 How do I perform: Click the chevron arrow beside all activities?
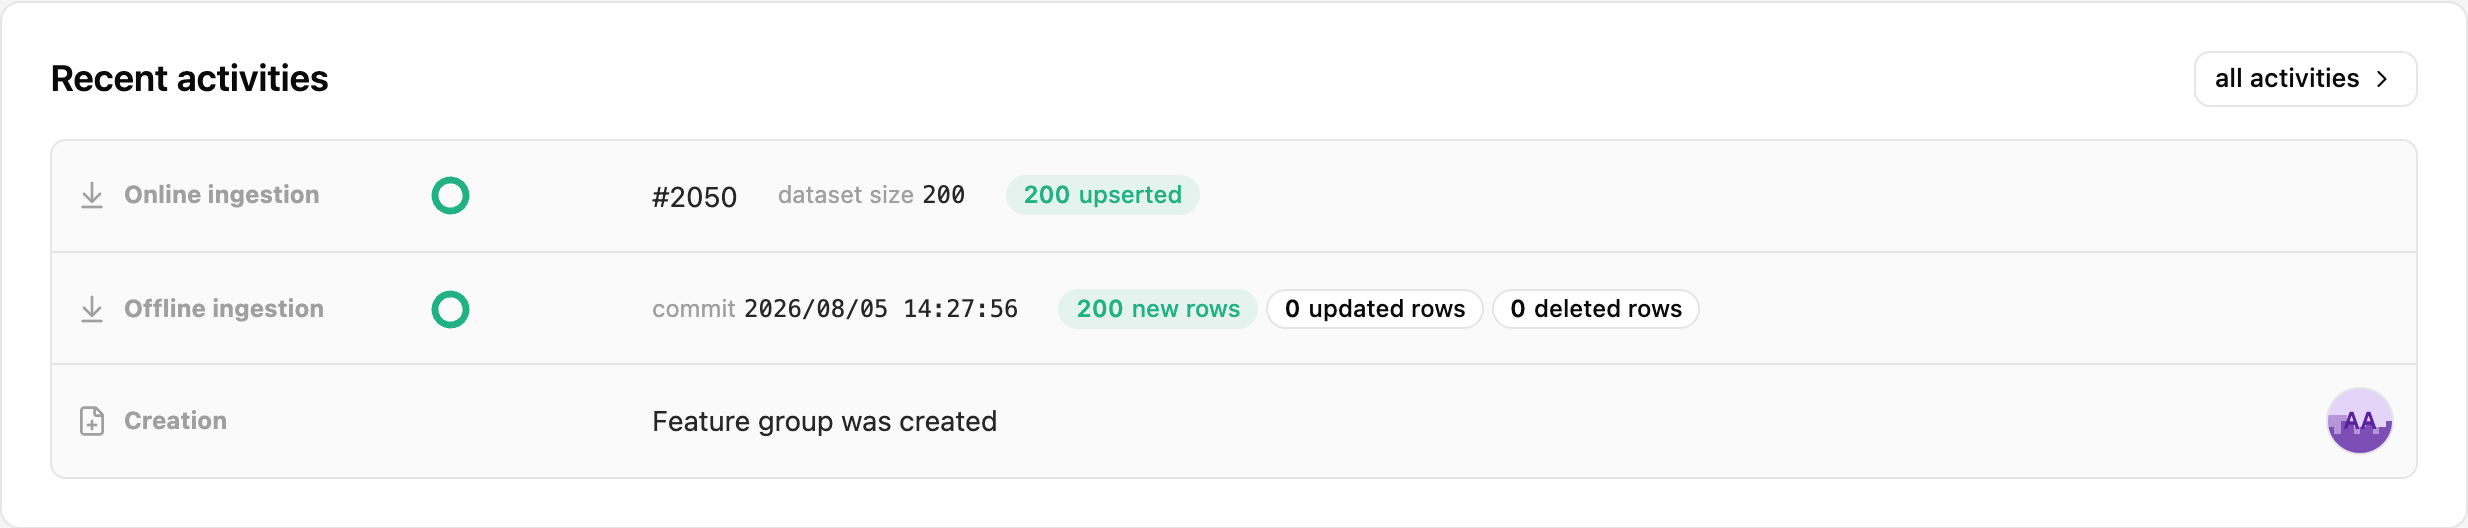[x=2382, y=79]
